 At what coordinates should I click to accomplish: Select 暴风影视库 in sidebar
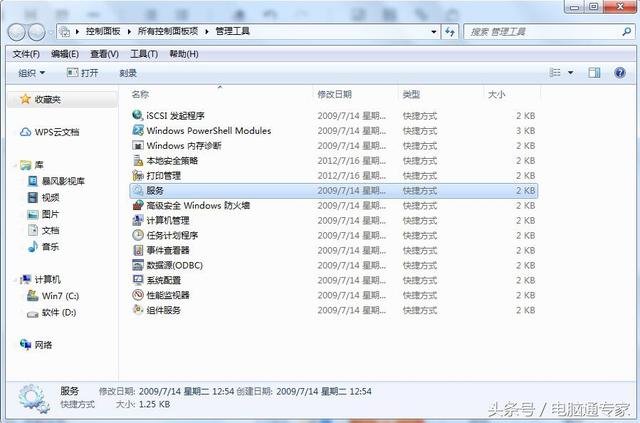pyautogui.click(x=56, y=181)
